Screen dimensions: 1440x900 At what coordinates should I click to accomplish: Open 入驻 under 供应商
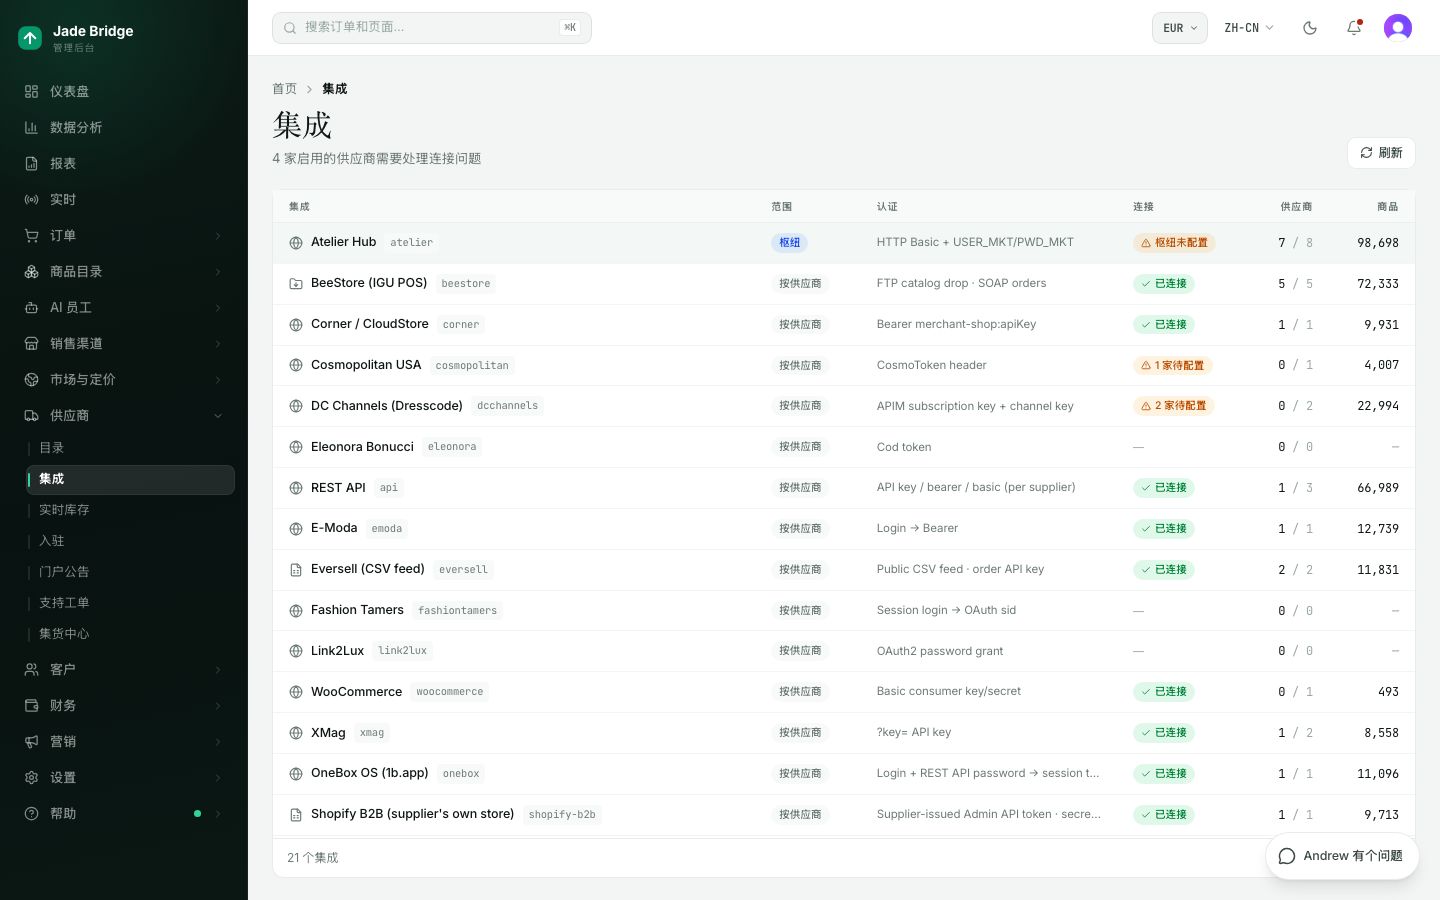tap(131, 541)
